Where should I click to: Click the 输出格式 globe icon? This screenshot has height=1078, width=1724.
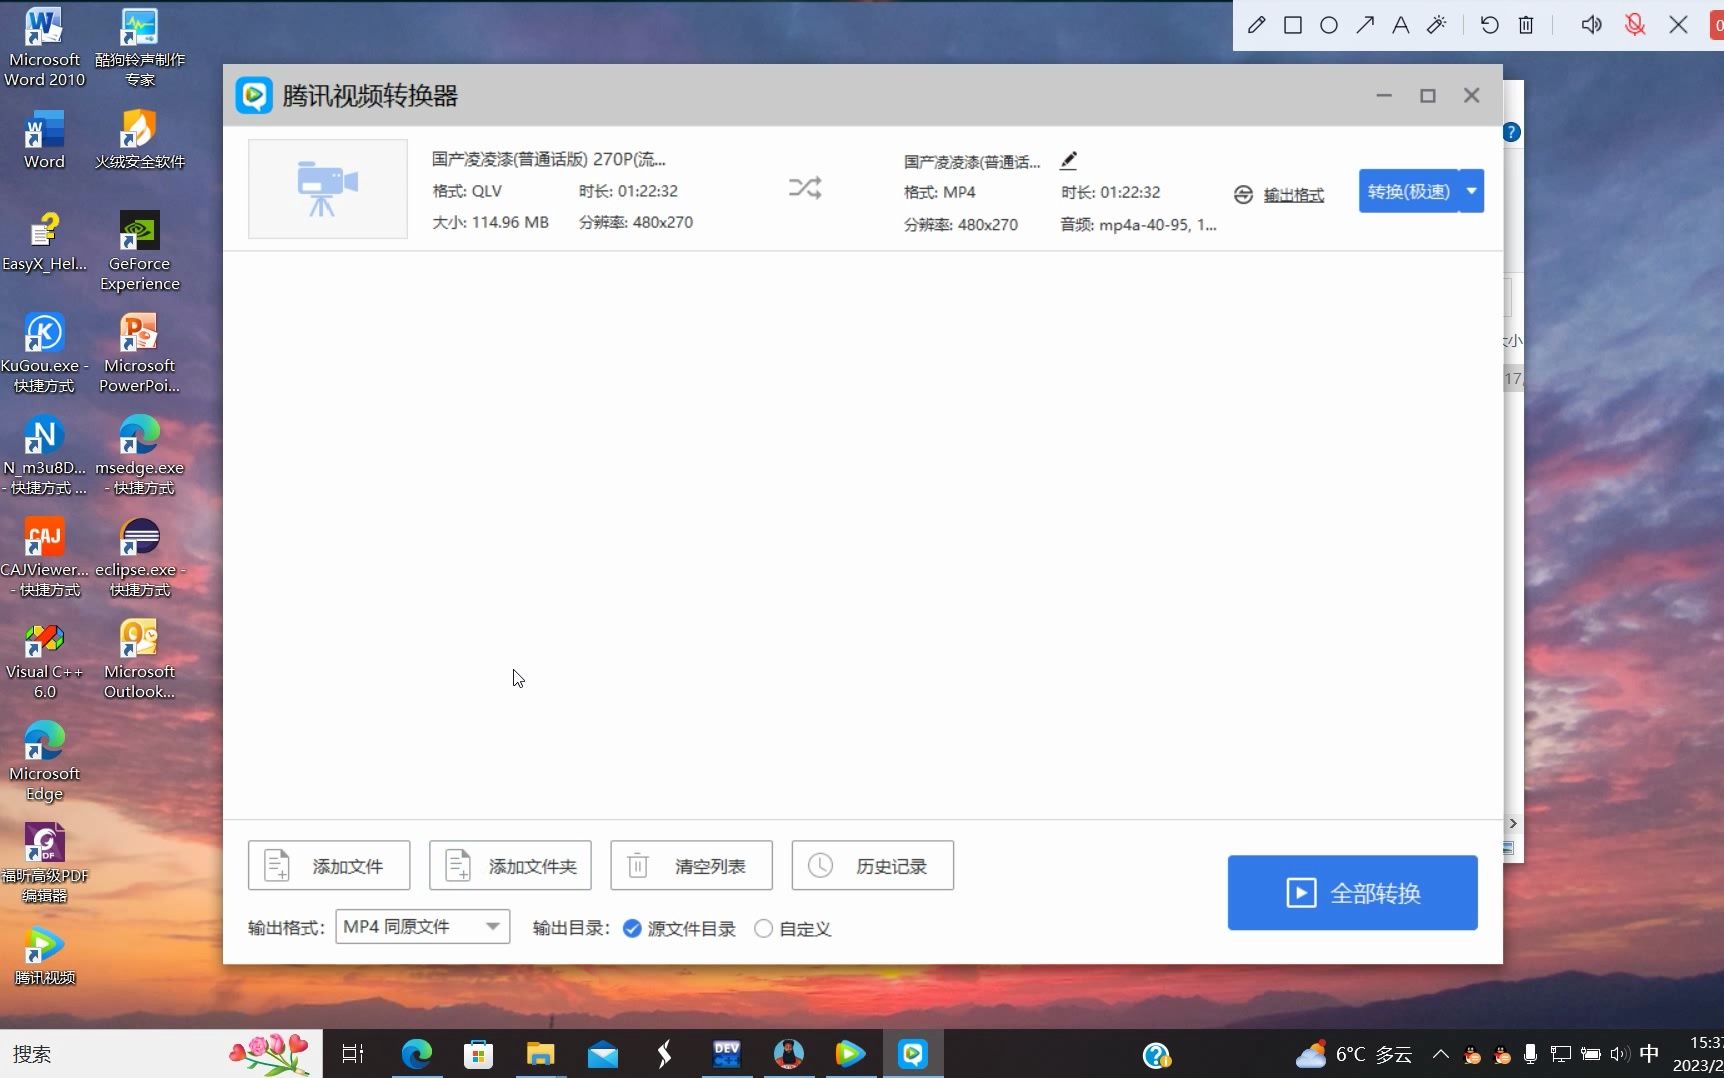[x=1242, y=194]
